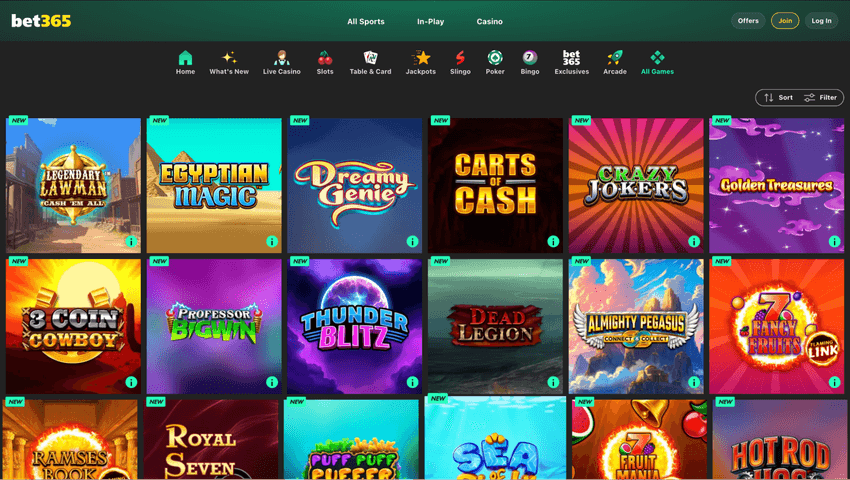This screenshot has width=850, height=480.
Task: Show info for Legendary Lawman
Action: click(131, 241)
